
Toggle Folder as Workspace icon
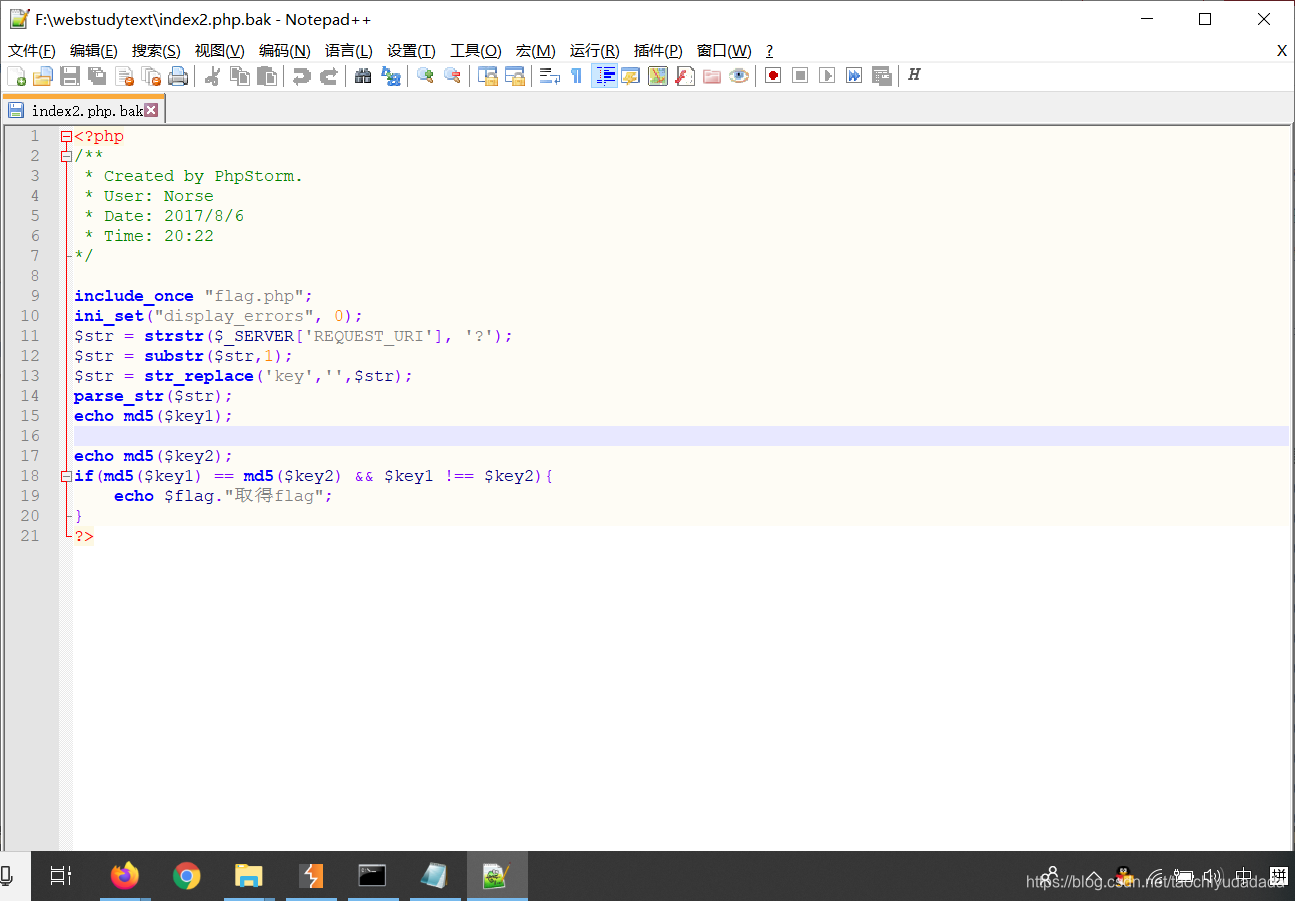pos(712,76)
